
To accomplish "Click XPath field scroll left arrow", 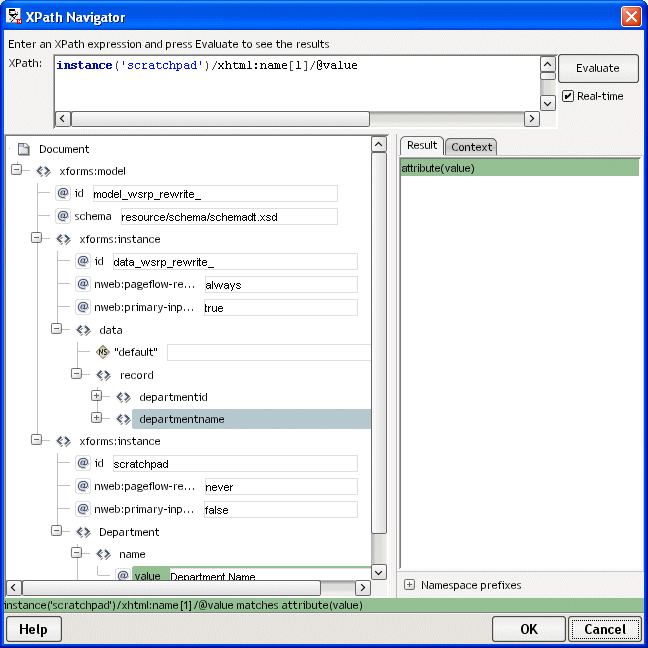I will (x=63, y=119).
